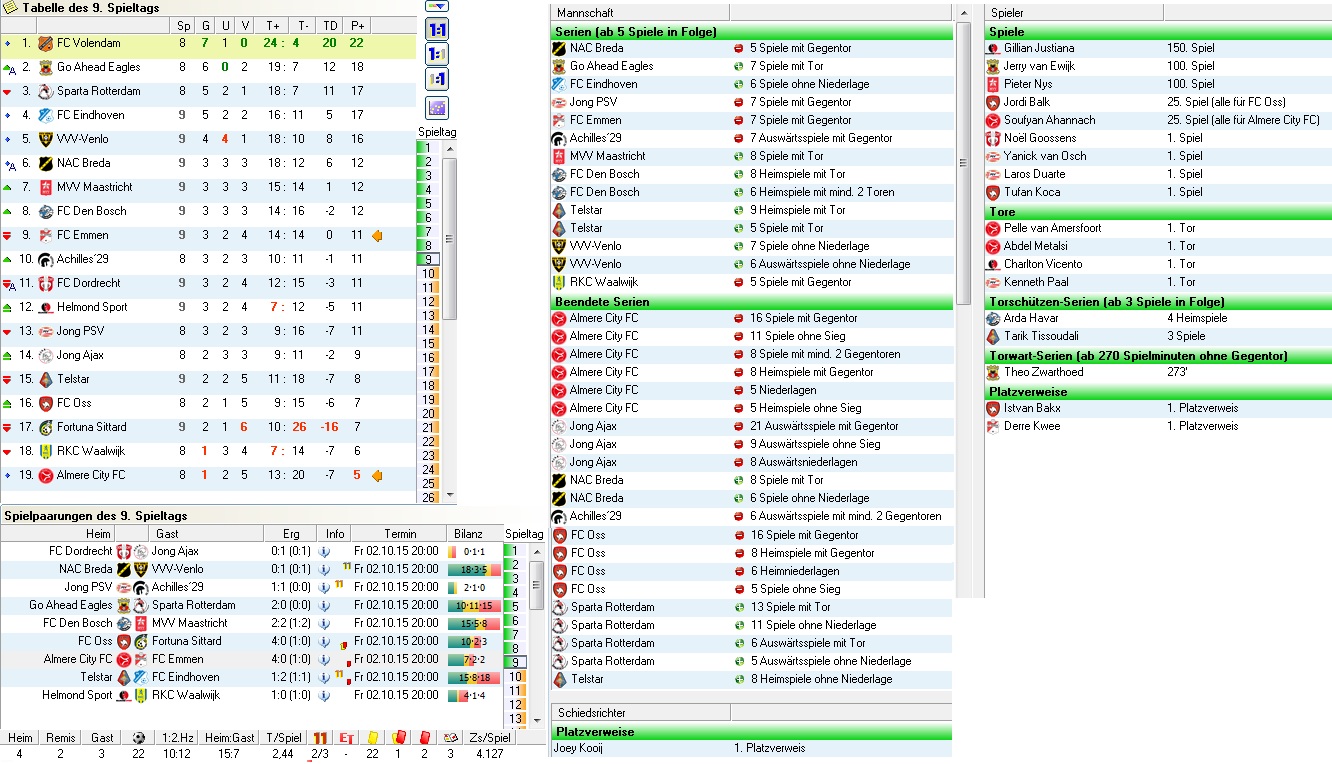Select the streak row '21 Auswärtsspiele mit Gegentor'
The height and width of the screenshot is (764, 1332).
(x=752, y=426)
